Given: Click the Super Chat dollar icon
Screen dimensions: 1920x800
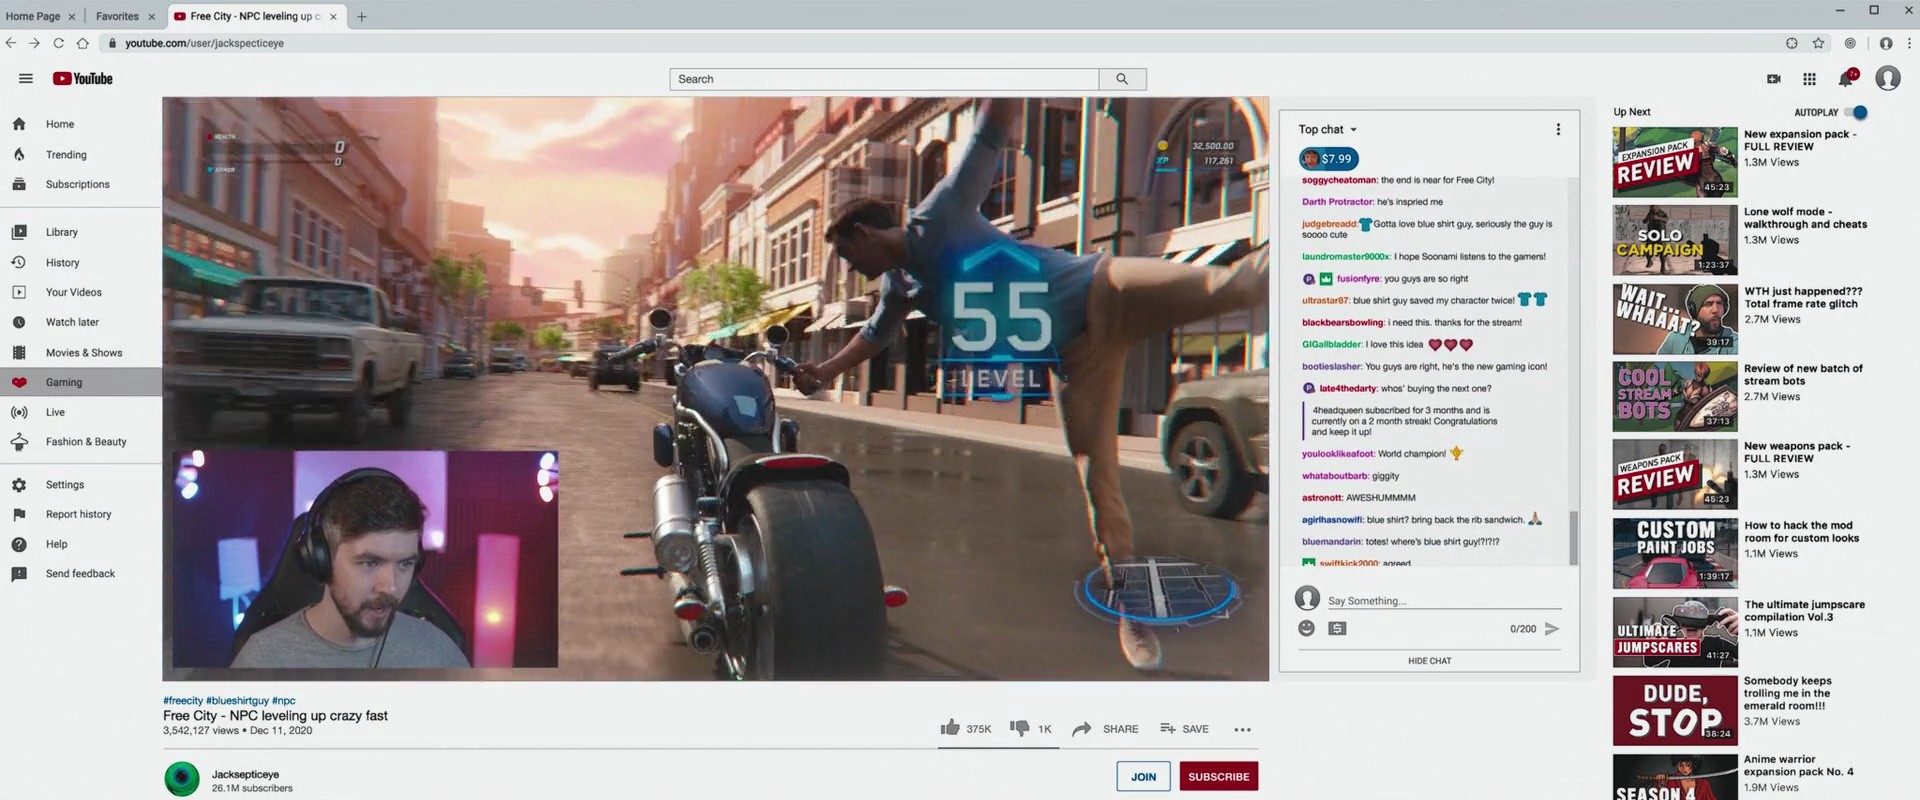Looking at the screenshot, I should coord(1338,629).
